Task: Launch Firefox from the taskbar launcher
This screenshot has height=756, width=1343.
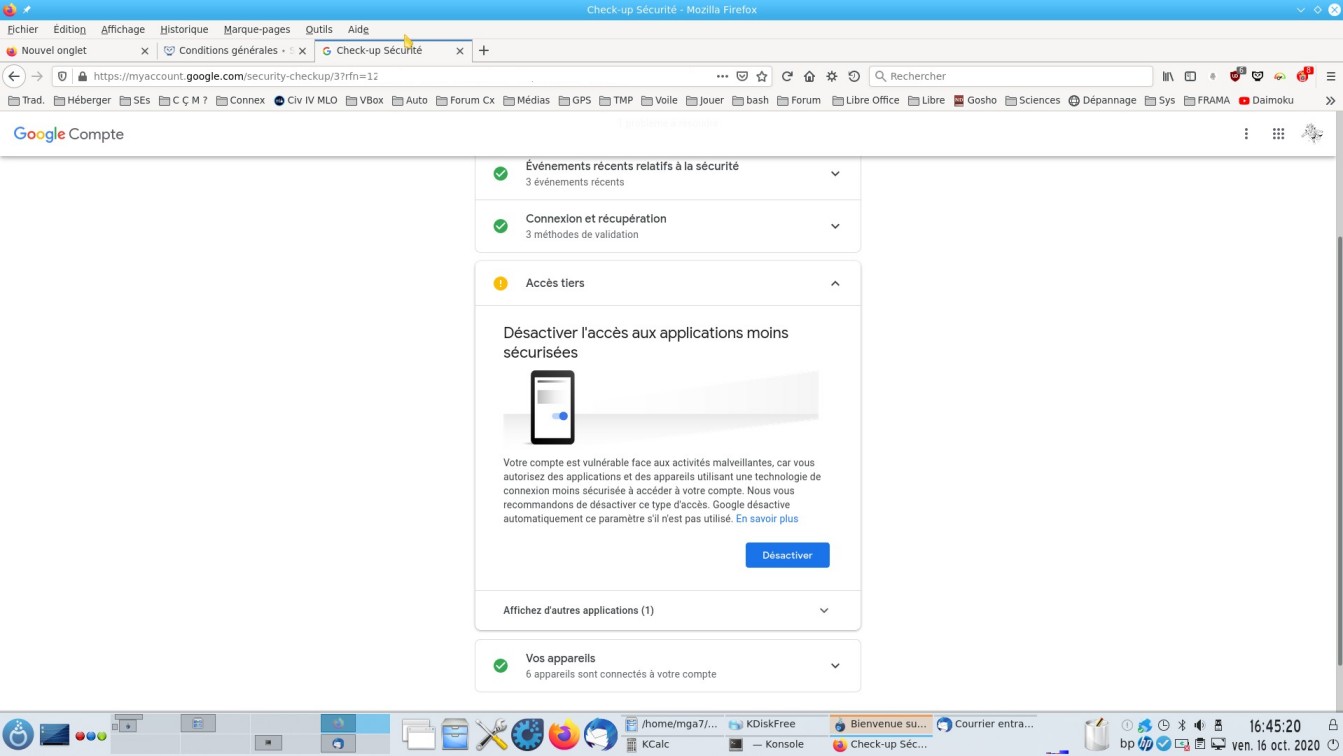Action: [x=564, y=735]
